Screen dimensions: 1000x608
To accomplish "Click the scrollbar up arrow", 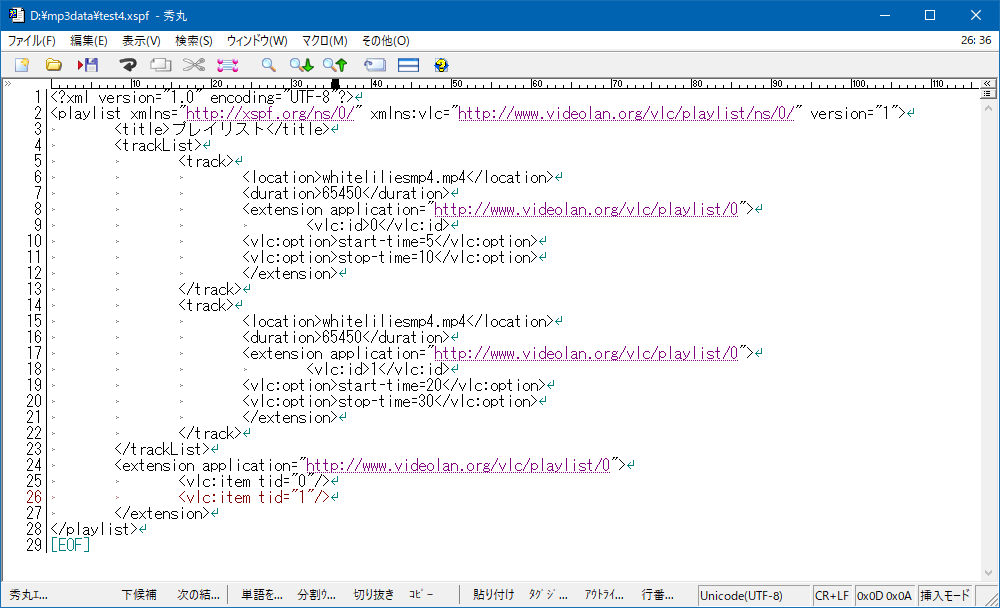I will 988,108.
